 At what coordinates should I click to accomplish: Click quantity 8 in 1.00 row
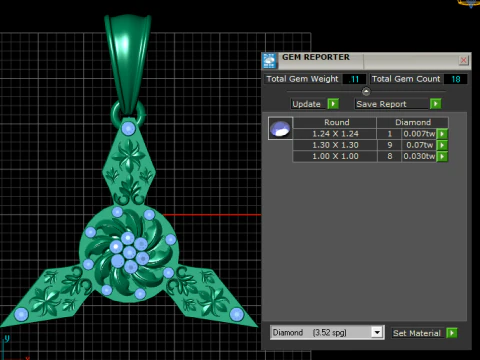389,156
